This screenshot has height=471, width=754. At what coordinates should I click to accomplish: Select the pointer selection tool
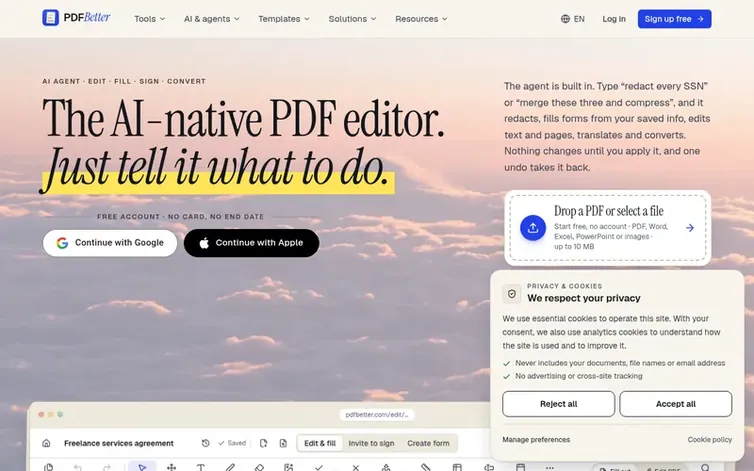(x=142, y=467)
